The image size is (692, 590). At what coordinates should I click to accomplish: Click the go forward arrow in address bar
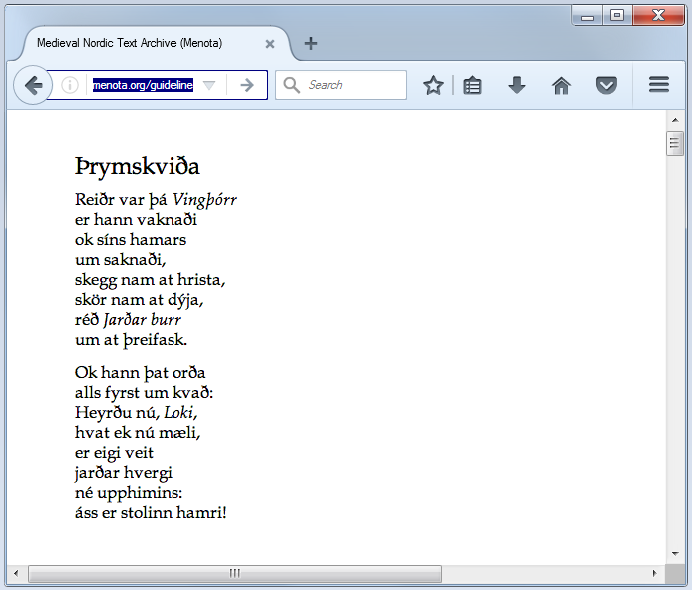247,86
